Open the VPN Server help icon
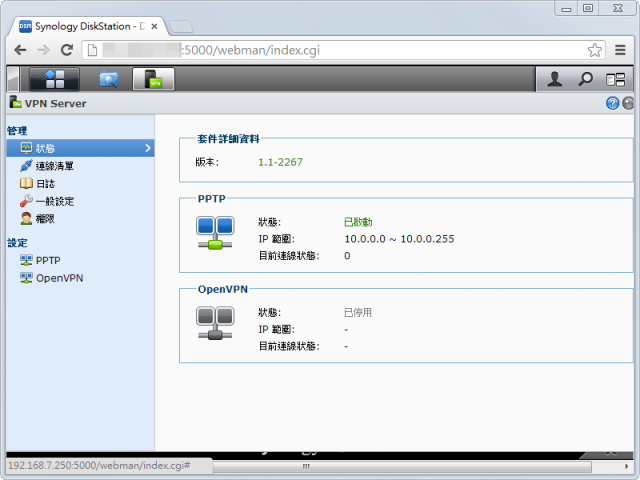Screen dimensions: 640x480 click(x=612, y=103)
